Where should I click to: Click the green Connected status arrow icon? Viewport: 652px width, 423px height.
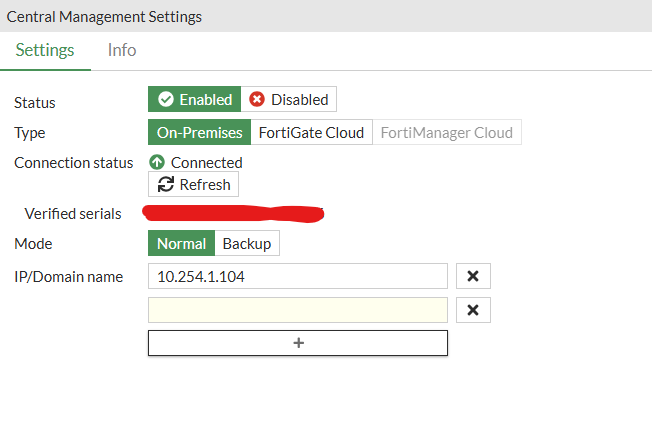(x=157, y=162)
